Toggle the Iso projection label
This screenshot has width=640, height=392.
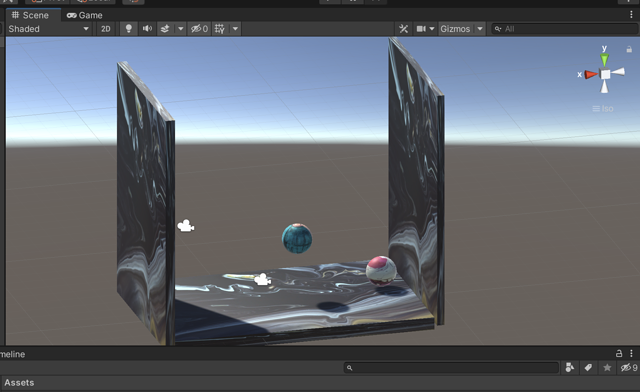click(x=603, y=109)
